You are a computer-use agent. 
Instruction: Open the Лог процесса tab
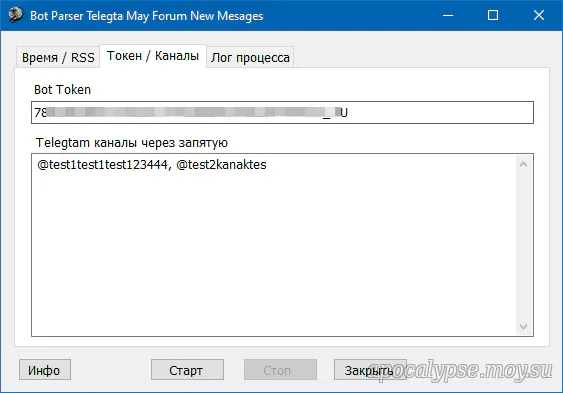click(250, 57)
